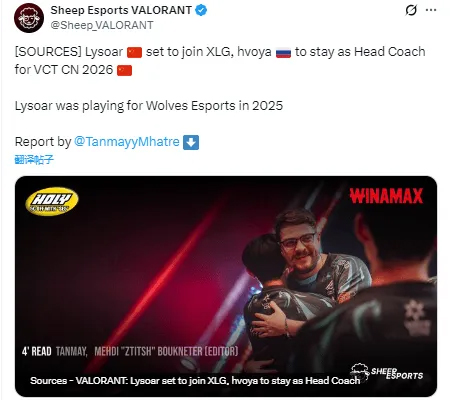Click the blue down-arrow emoji
This screenshot has height=400, width=450.
(x=191, y=142)
